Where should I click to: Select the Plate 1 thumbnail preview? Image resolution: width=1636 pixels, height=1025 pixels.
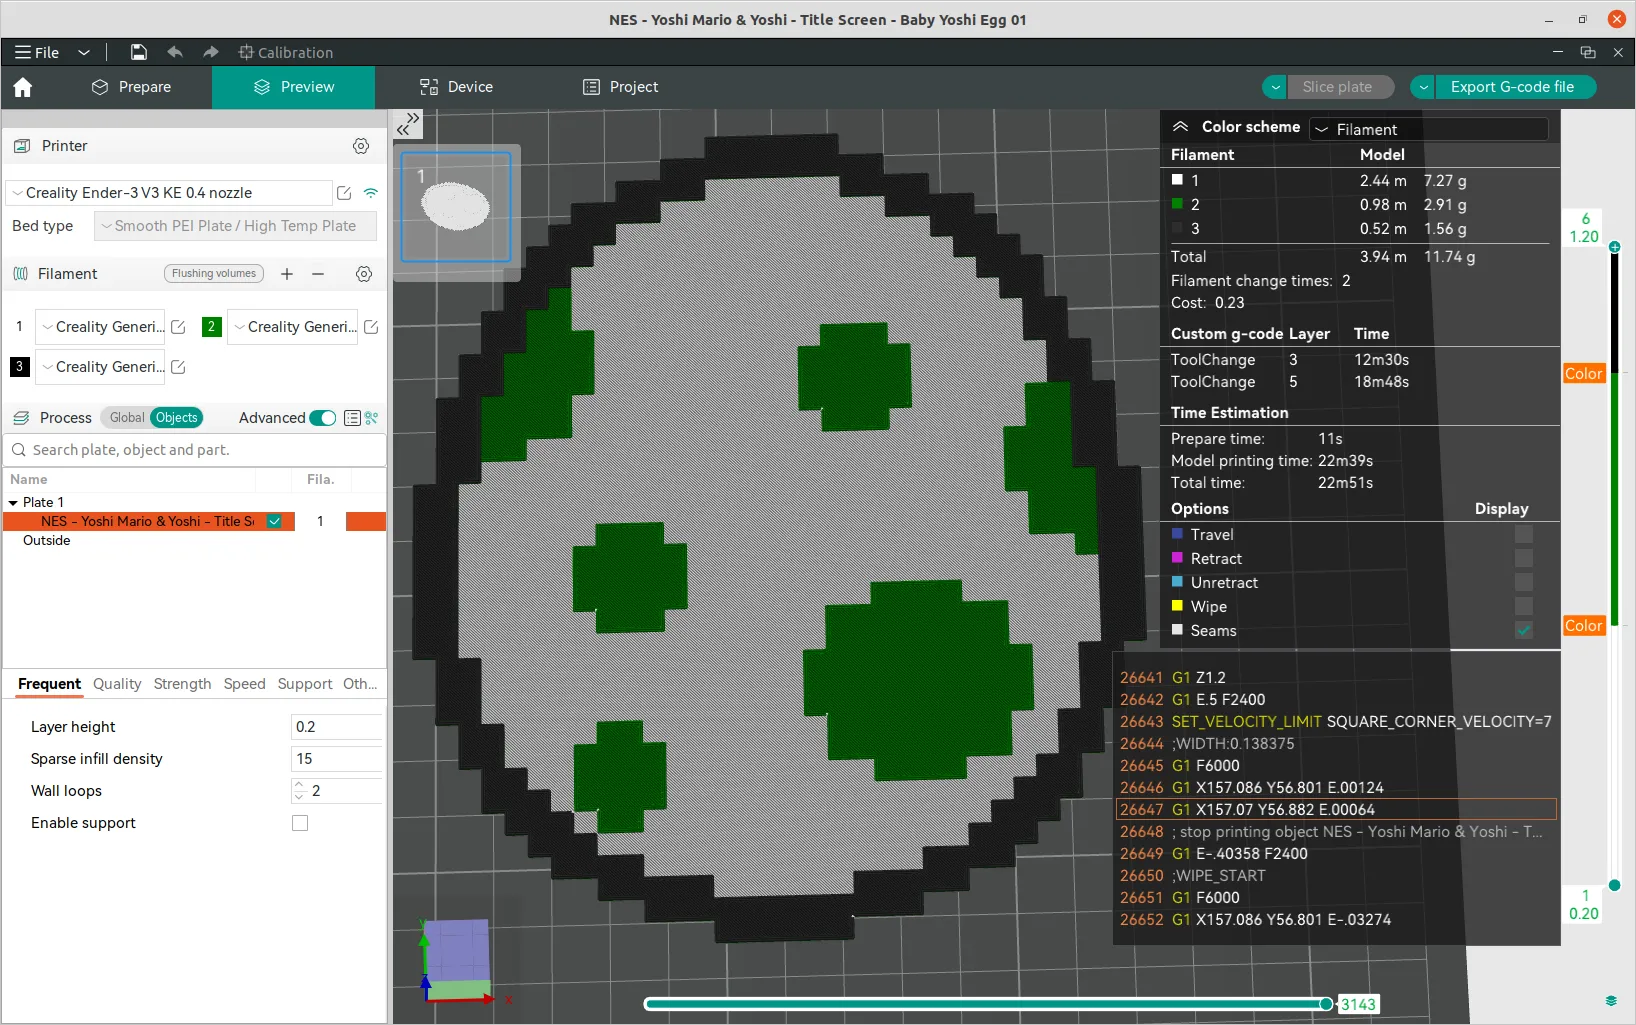[455, 207]
